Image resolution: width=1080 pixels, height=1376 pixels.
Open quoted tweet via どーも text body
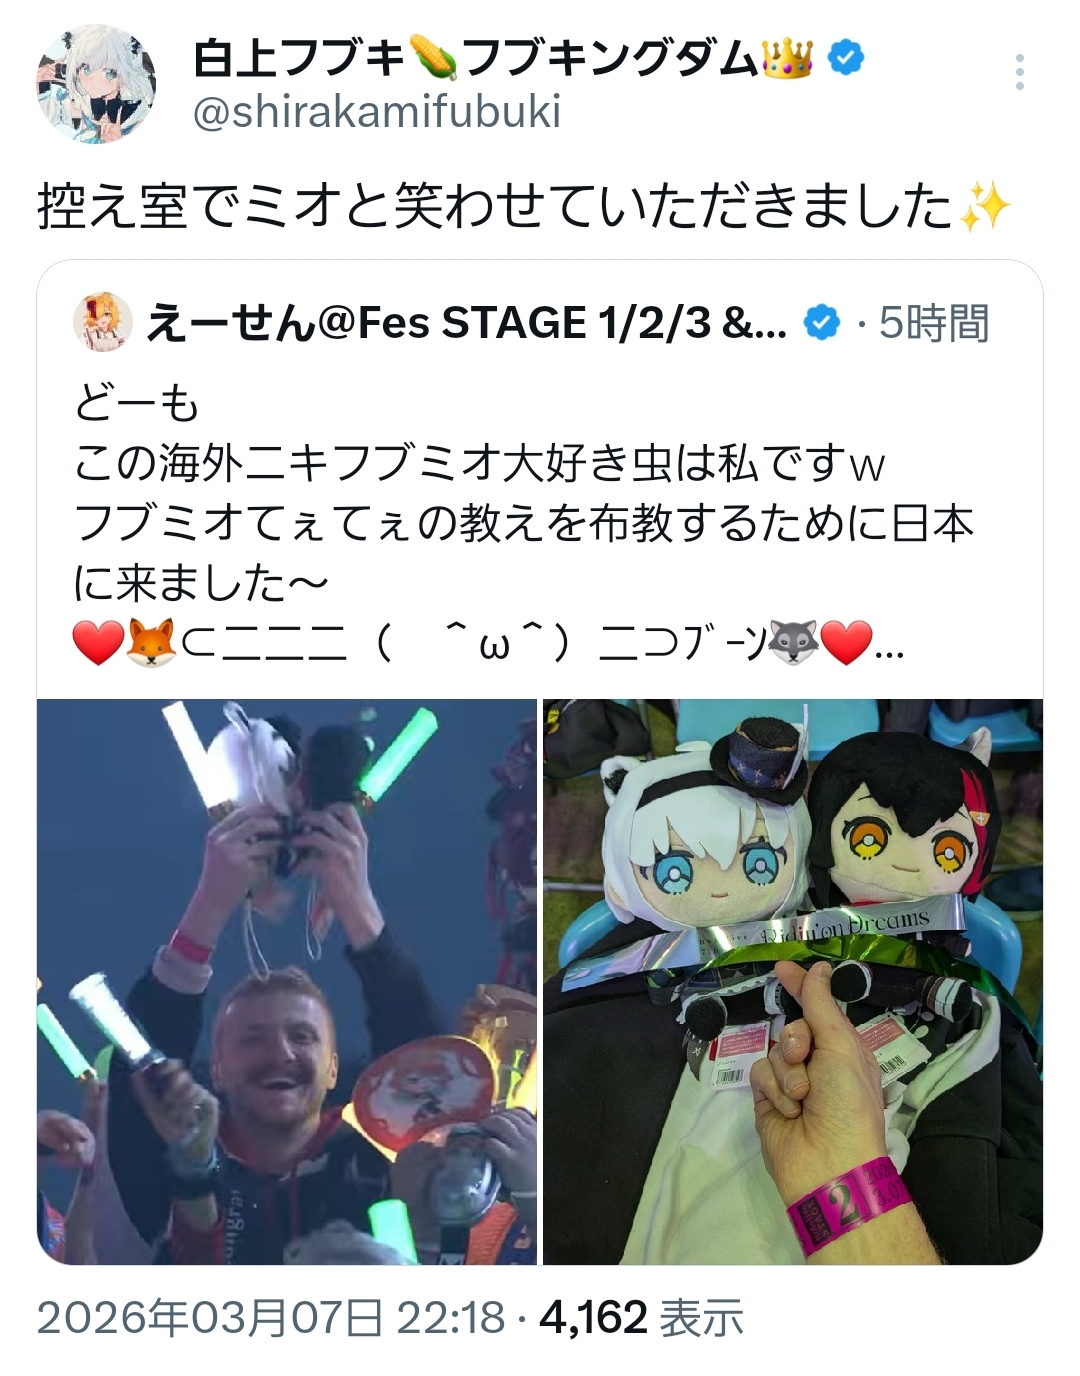point(138,404)
